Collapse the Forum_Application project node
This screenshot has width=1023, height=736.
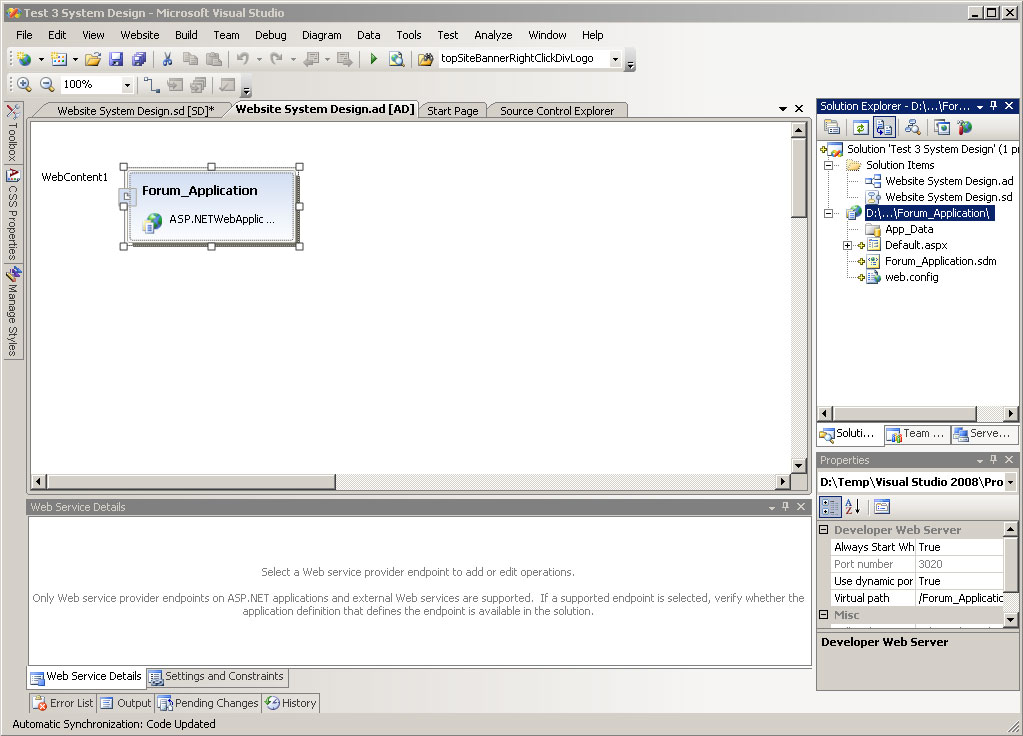829,213
